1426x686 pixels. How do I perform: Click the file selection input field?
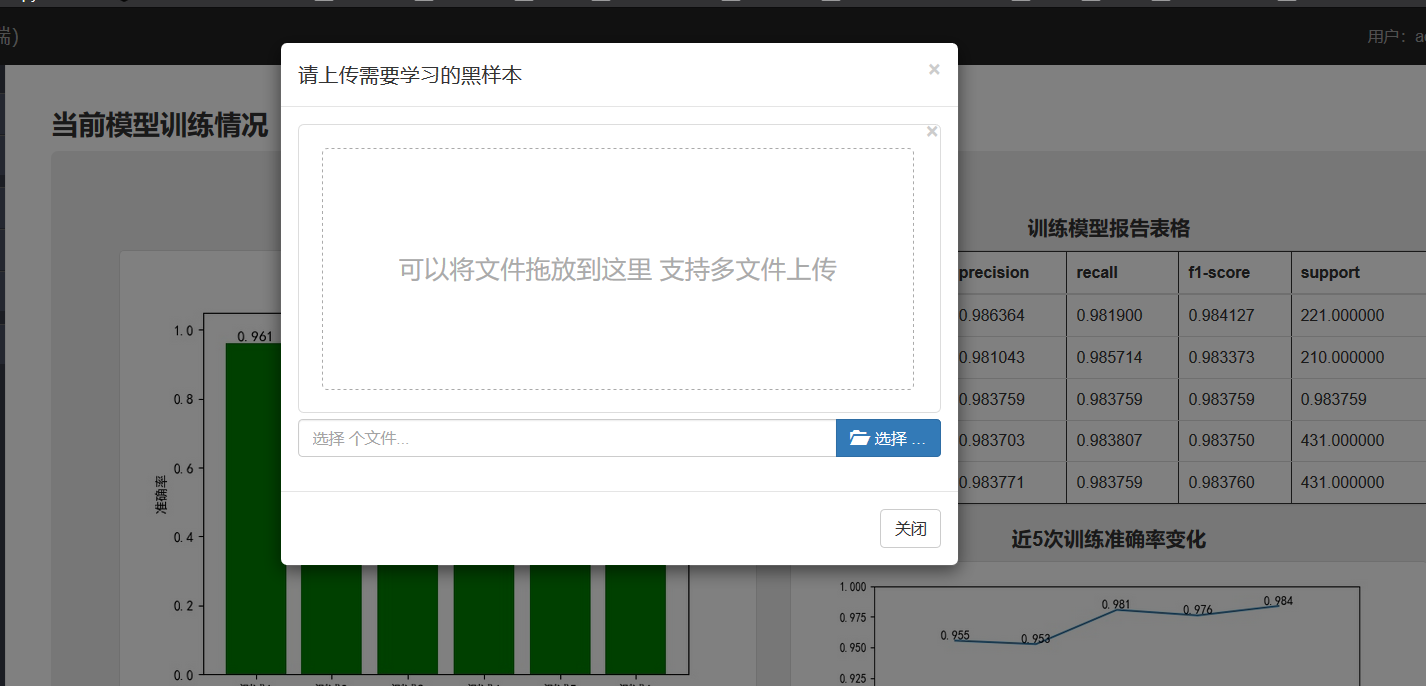[565, 437]
